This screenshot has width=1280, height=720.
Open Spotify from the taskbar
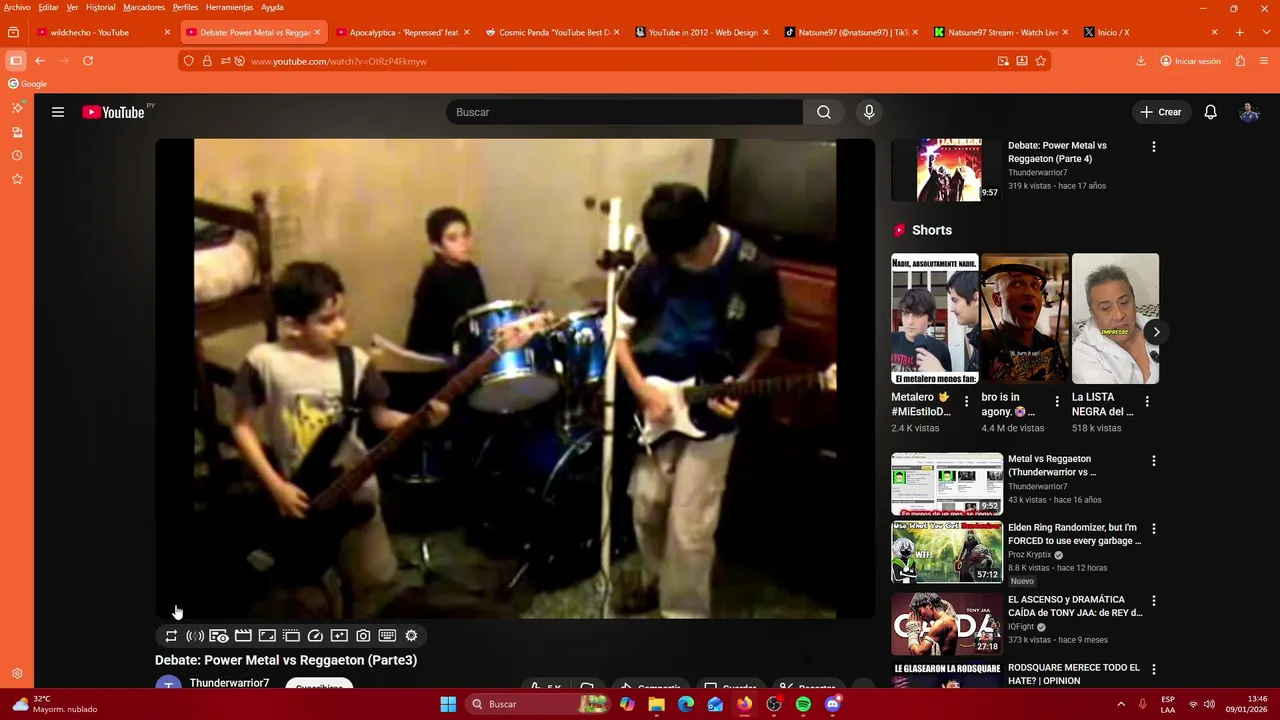(x=803, y=704)
